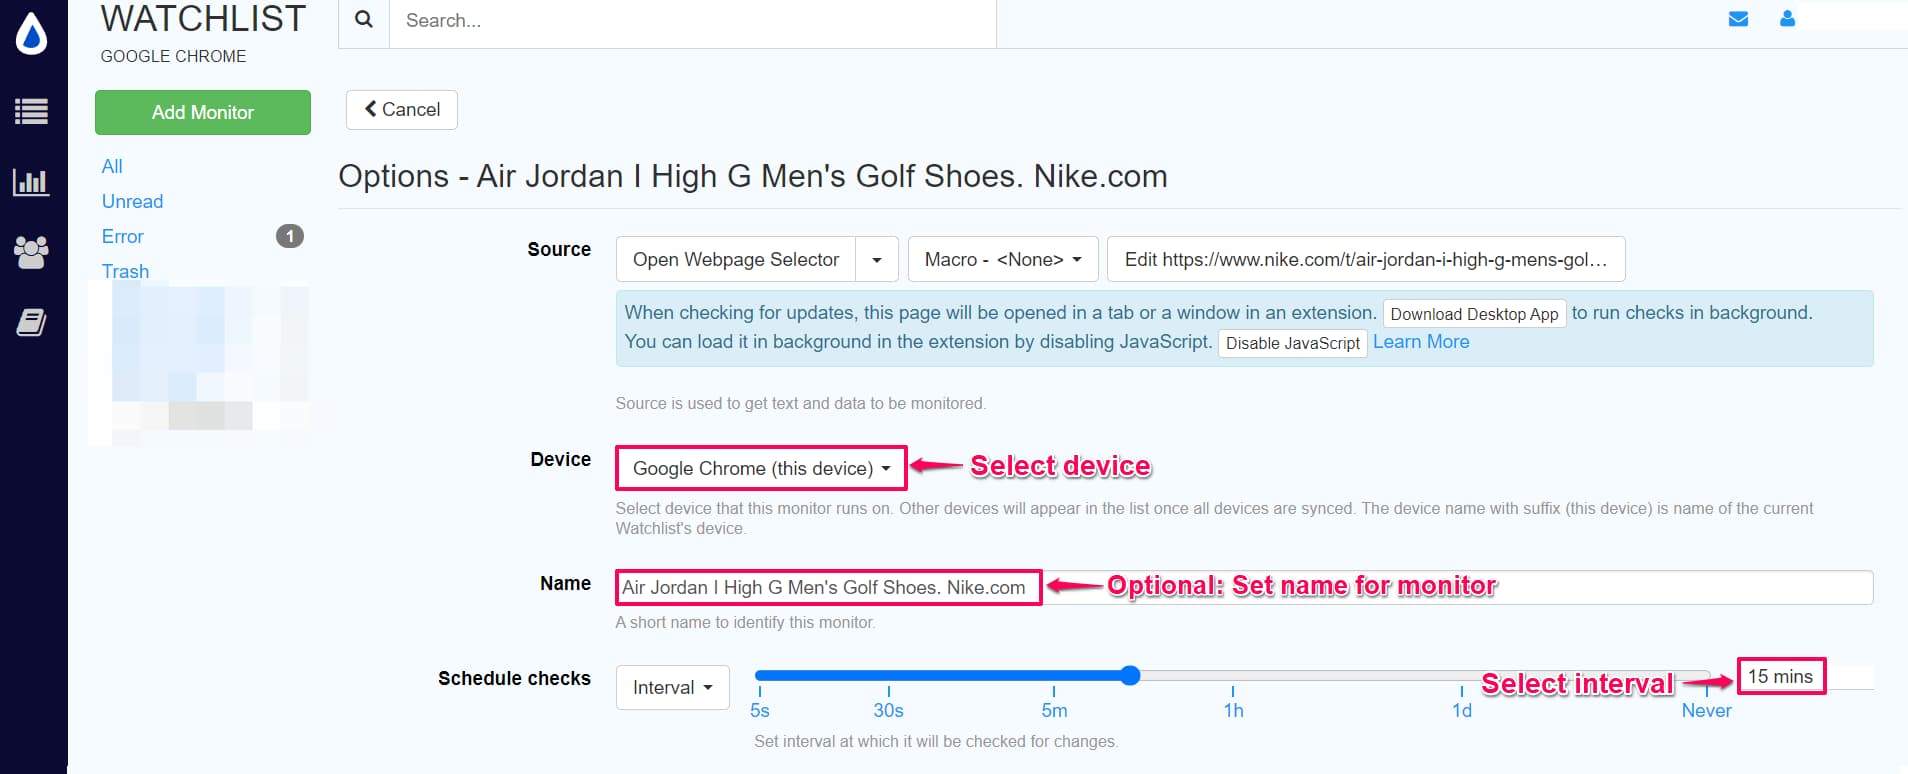Image resolution: width=1908 pixels, height=774 pixels.
Task: Open the watchlist list icon in sidebar
Action: point(31,111)
